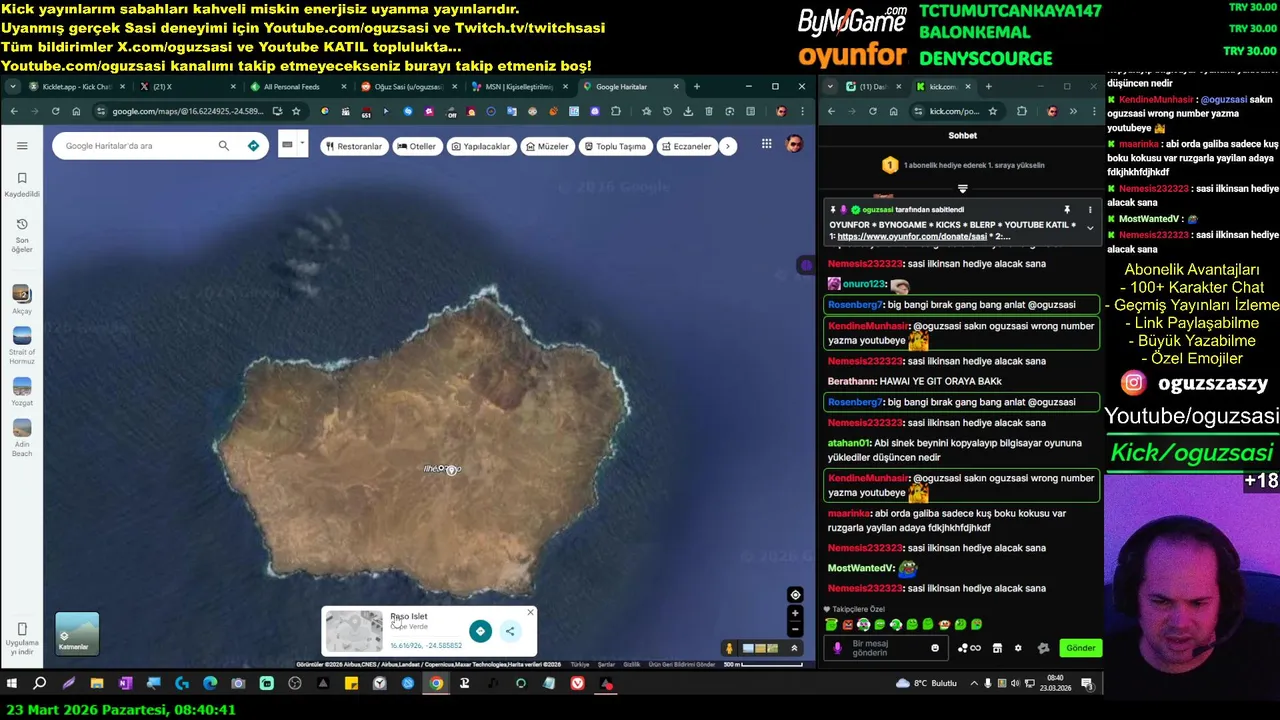
Task: Filter the map by Eczaneler
Action: [686, 146]
